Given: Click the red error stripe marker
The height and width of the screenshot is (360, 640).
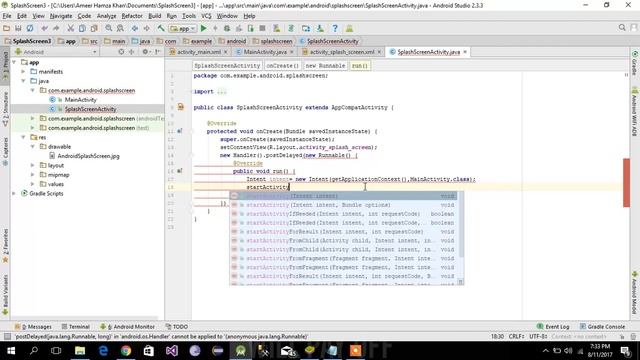Looking at the screenshot, I should [626, 182].
